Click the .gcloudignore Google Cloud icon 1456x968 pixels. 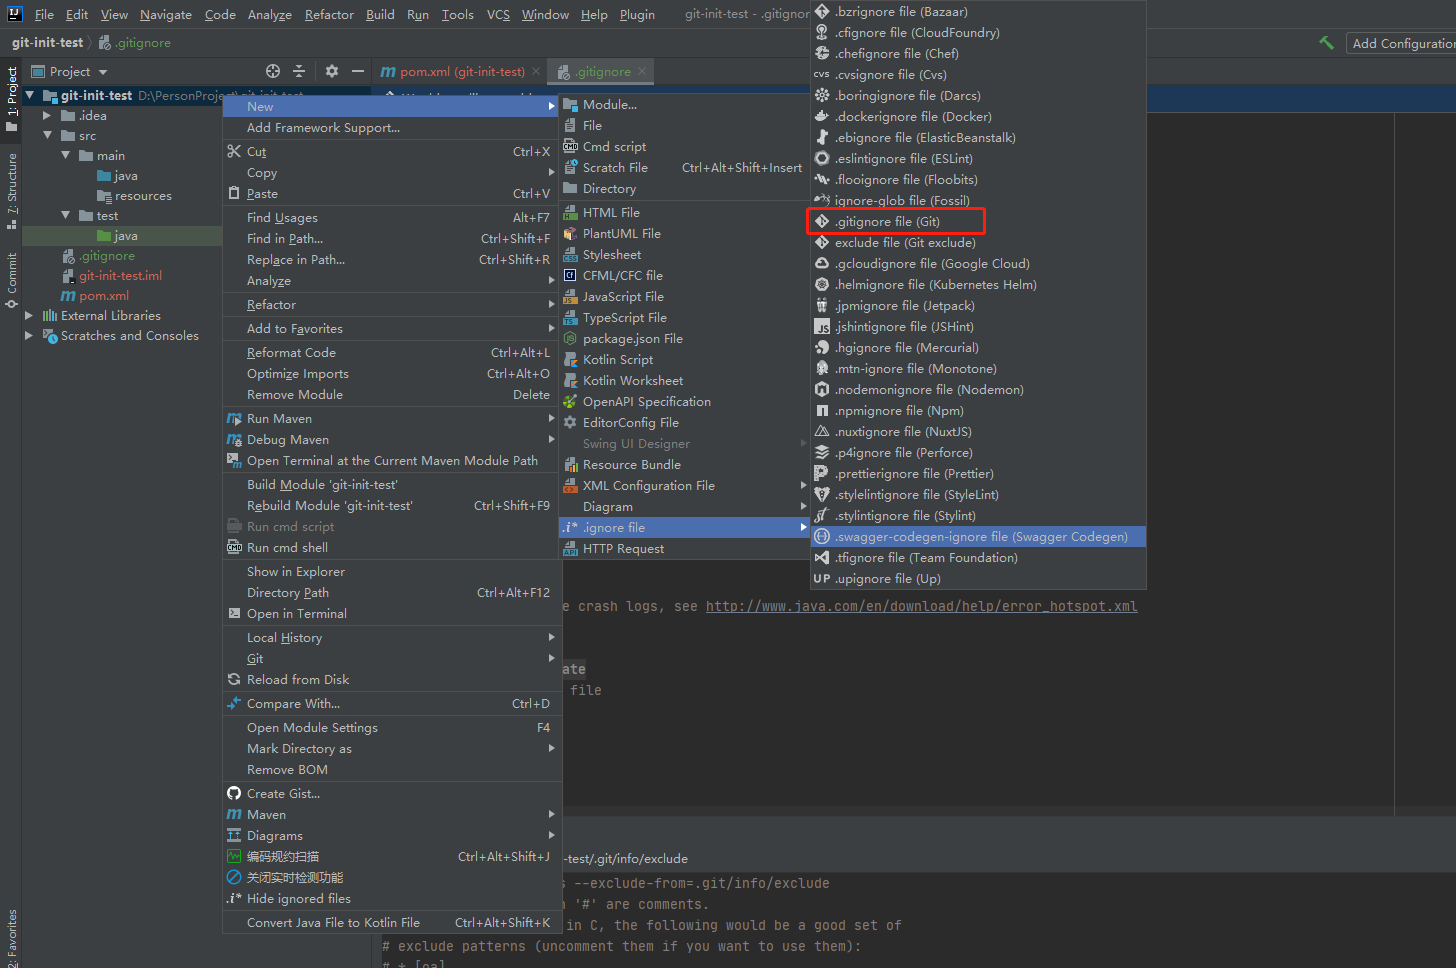click(822, 263)
